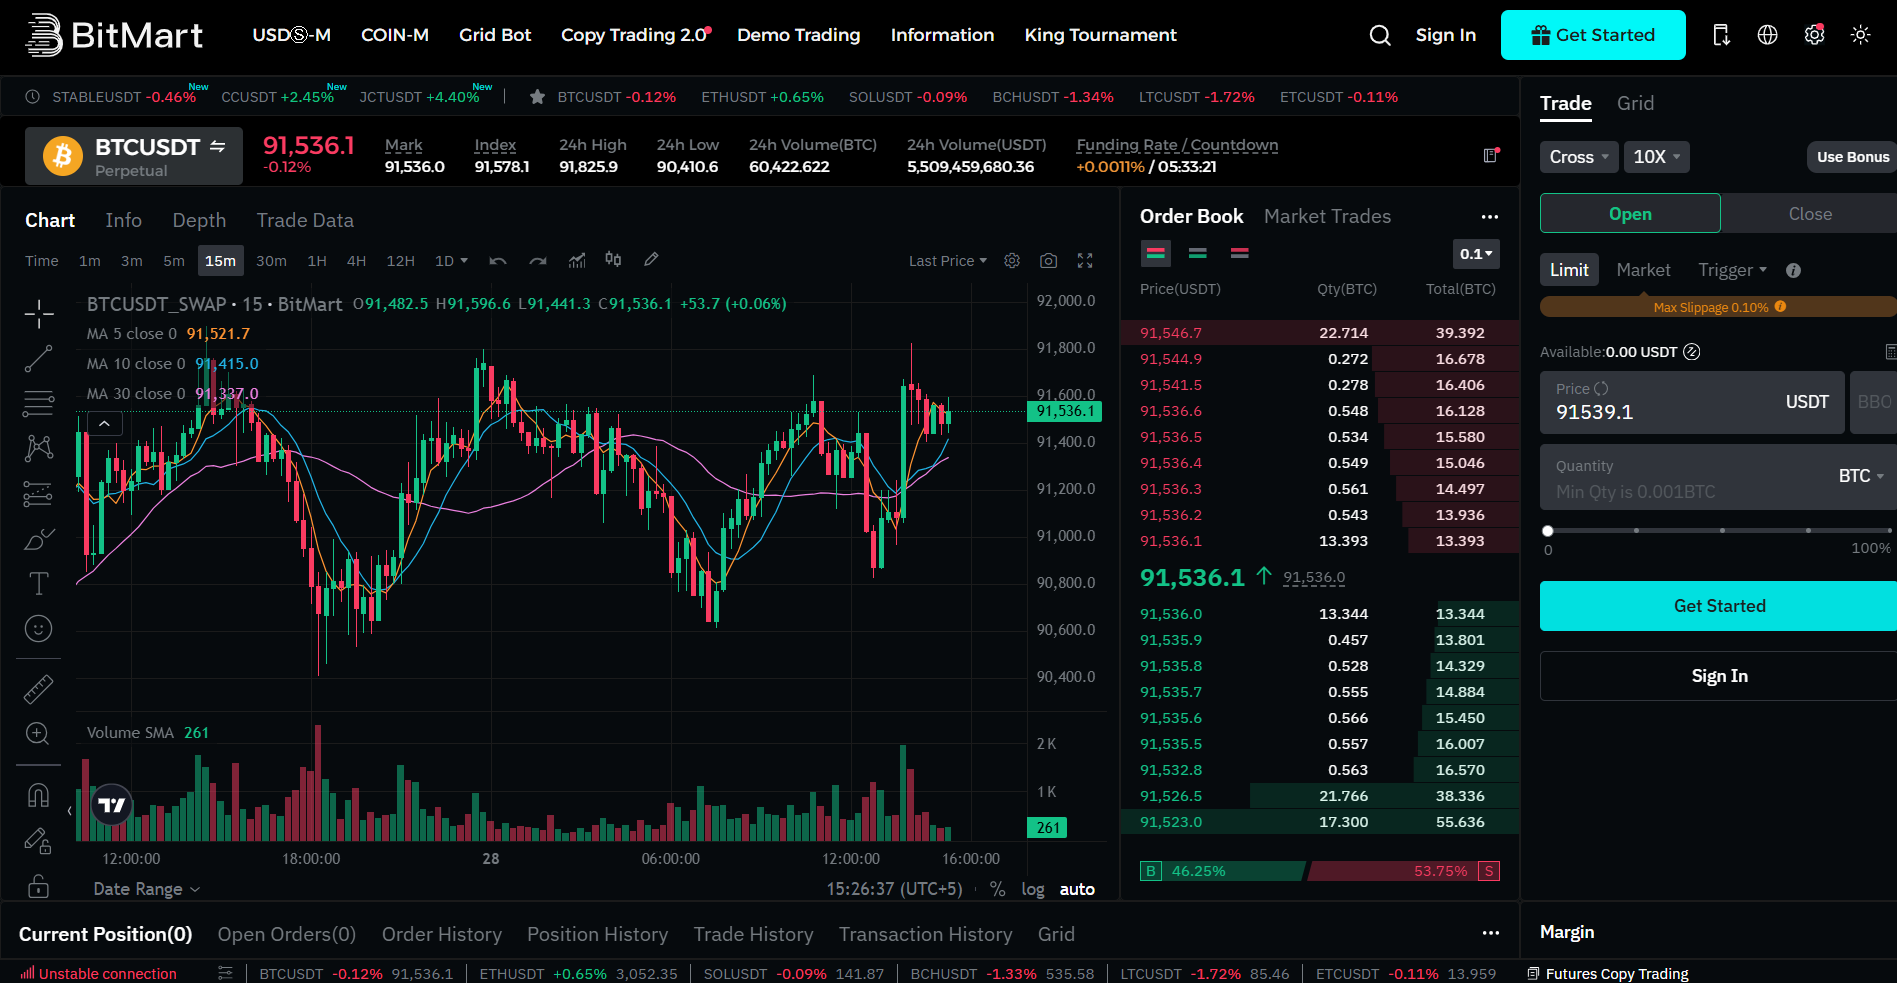The width and height of the screenshot is (1897, 983).
Task: Switch to the Market Trades tab
Action: [x=1327, y=216]
